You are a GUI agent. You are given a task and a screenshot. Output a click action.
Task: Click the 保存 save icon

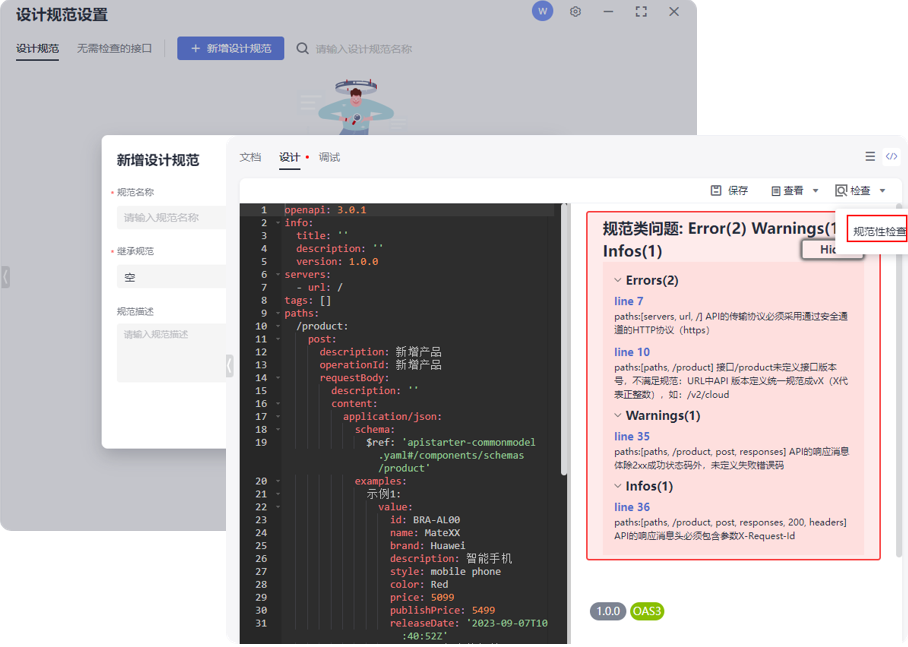pos(716,190)
